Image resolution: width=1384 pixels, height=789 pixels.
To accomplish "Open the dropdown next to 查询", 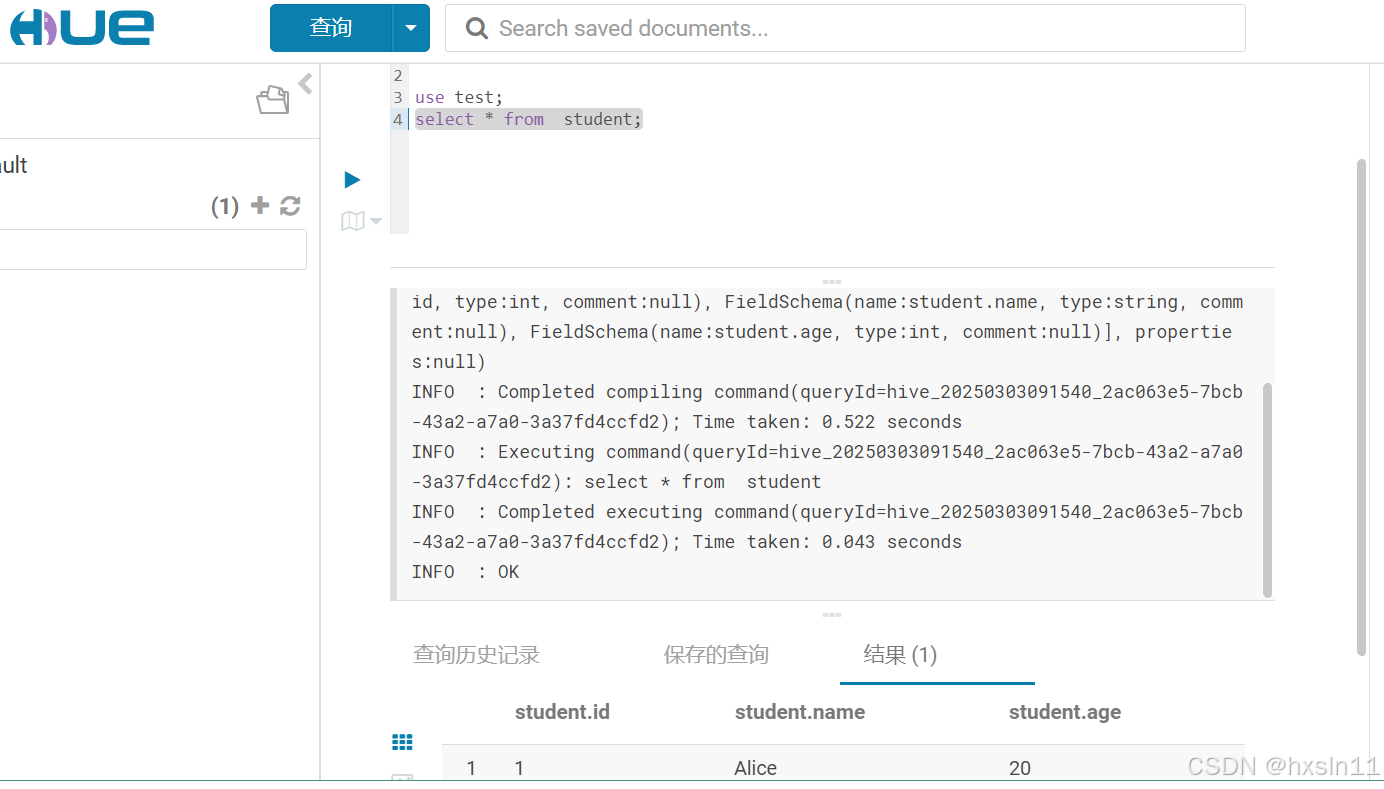I will point(412,28).
